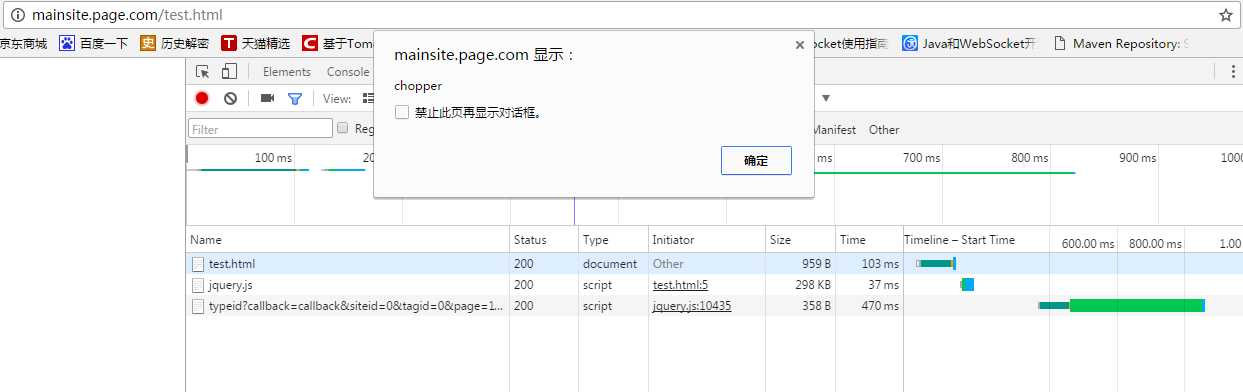Click the address bar URL mainsite.page.com/test.html
The width and height of the screenshot is (1243, 392).
pyautogui.click(x=127, y=15)
